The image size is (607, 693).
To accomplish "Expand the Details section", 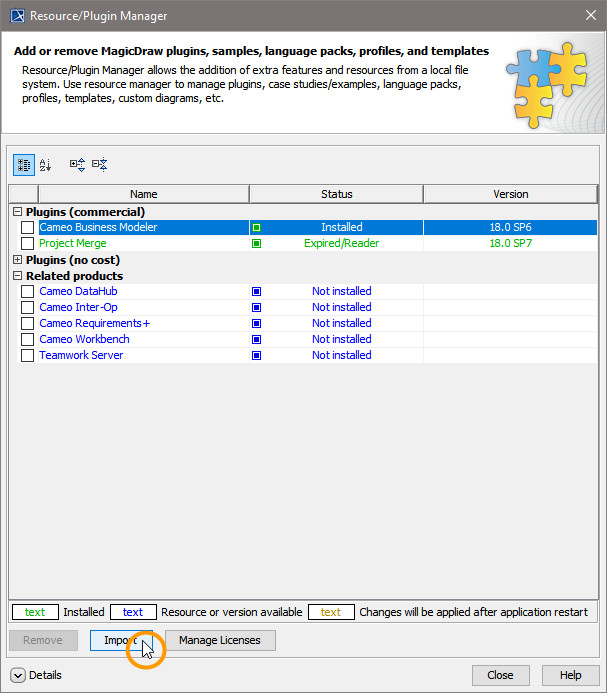I will click(x=18, y=675).
